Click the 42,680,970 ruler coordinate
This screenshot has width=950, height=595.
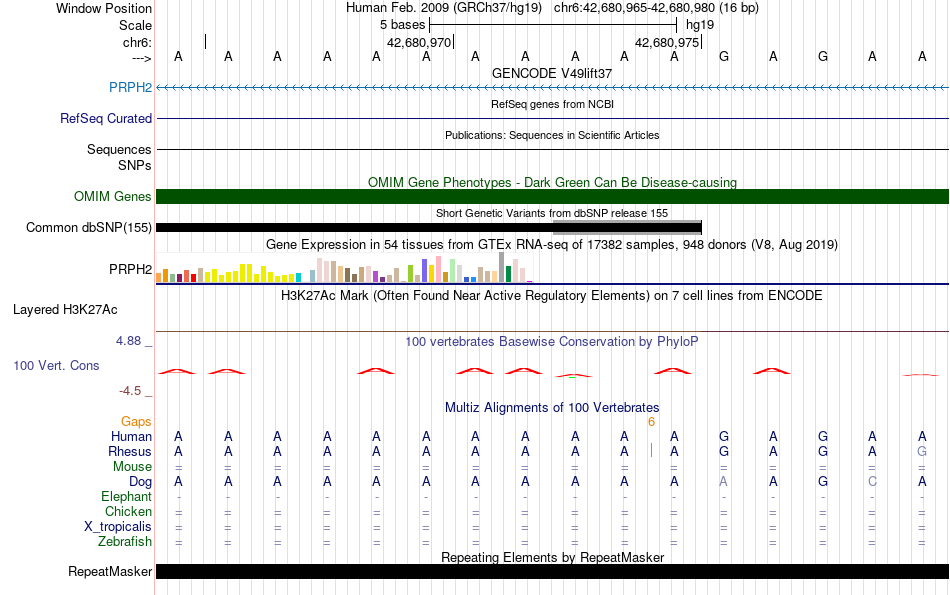click(419, 42)
